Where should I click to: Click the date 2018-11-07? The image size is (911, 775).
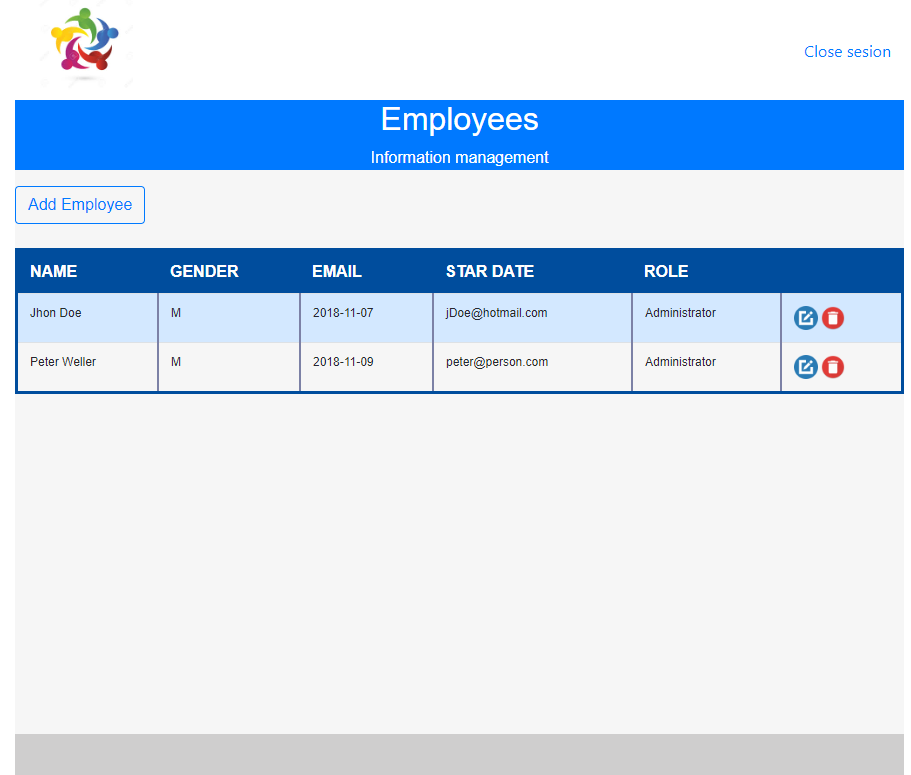[x=343, y=313]
